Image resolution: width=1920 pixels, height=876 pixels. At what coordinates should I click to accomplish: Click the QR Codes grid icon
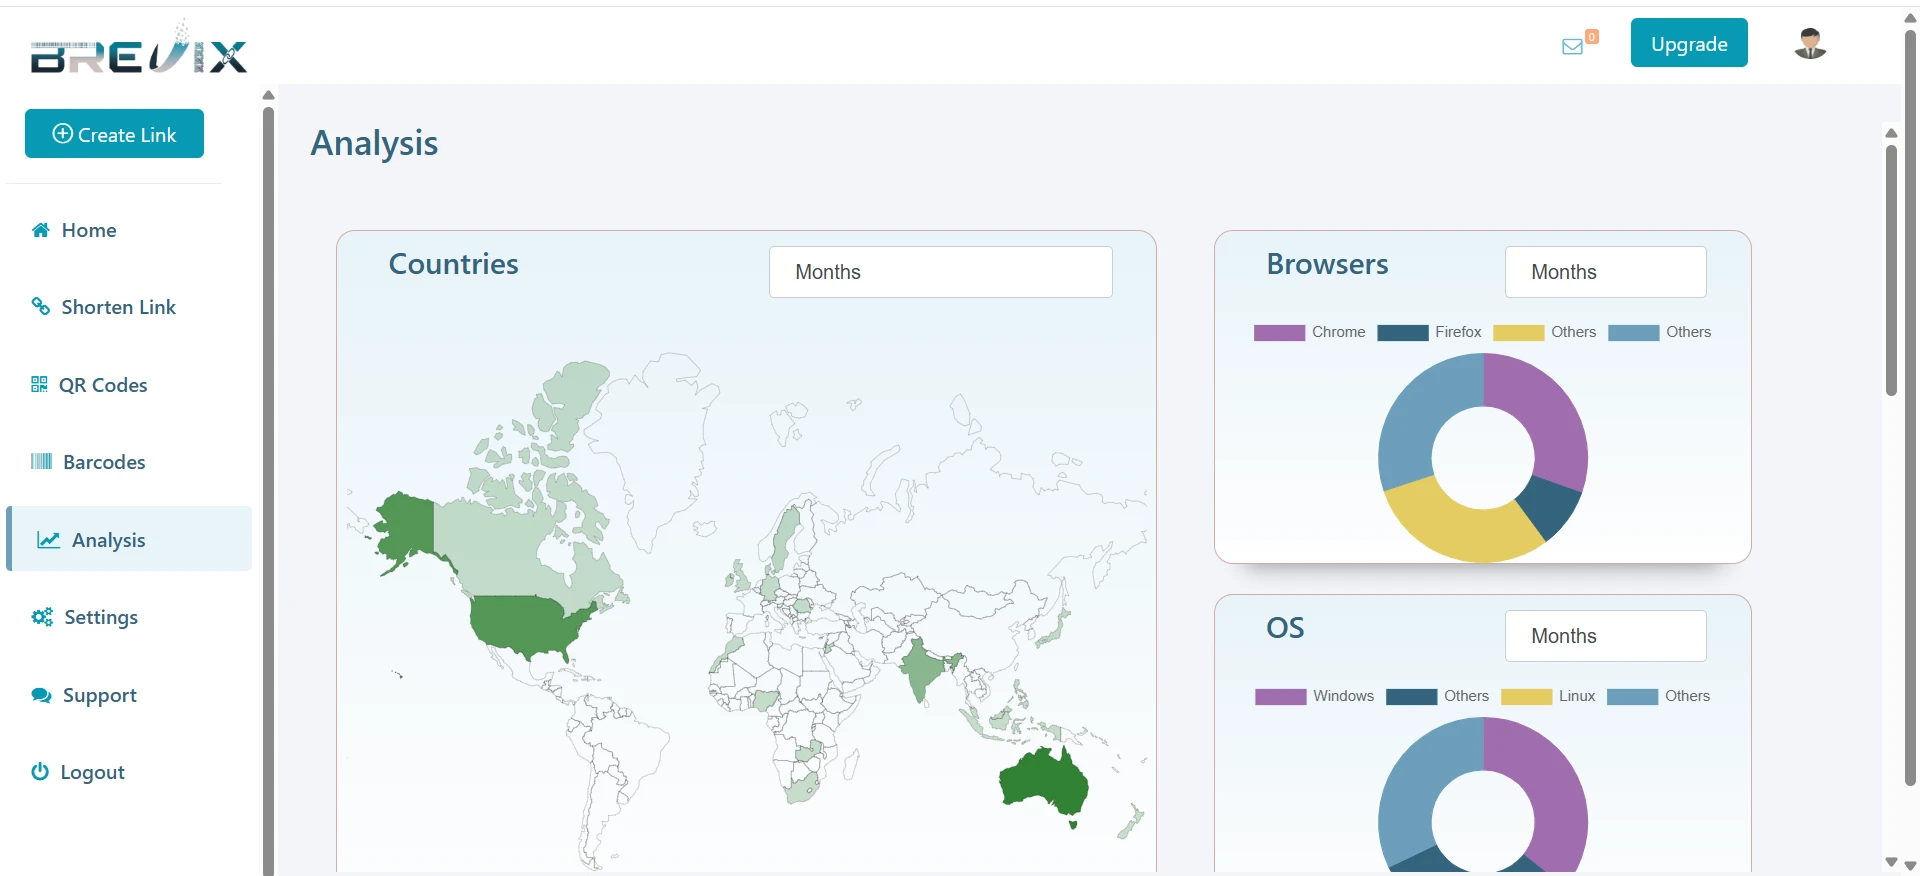(x=39, y=385)
